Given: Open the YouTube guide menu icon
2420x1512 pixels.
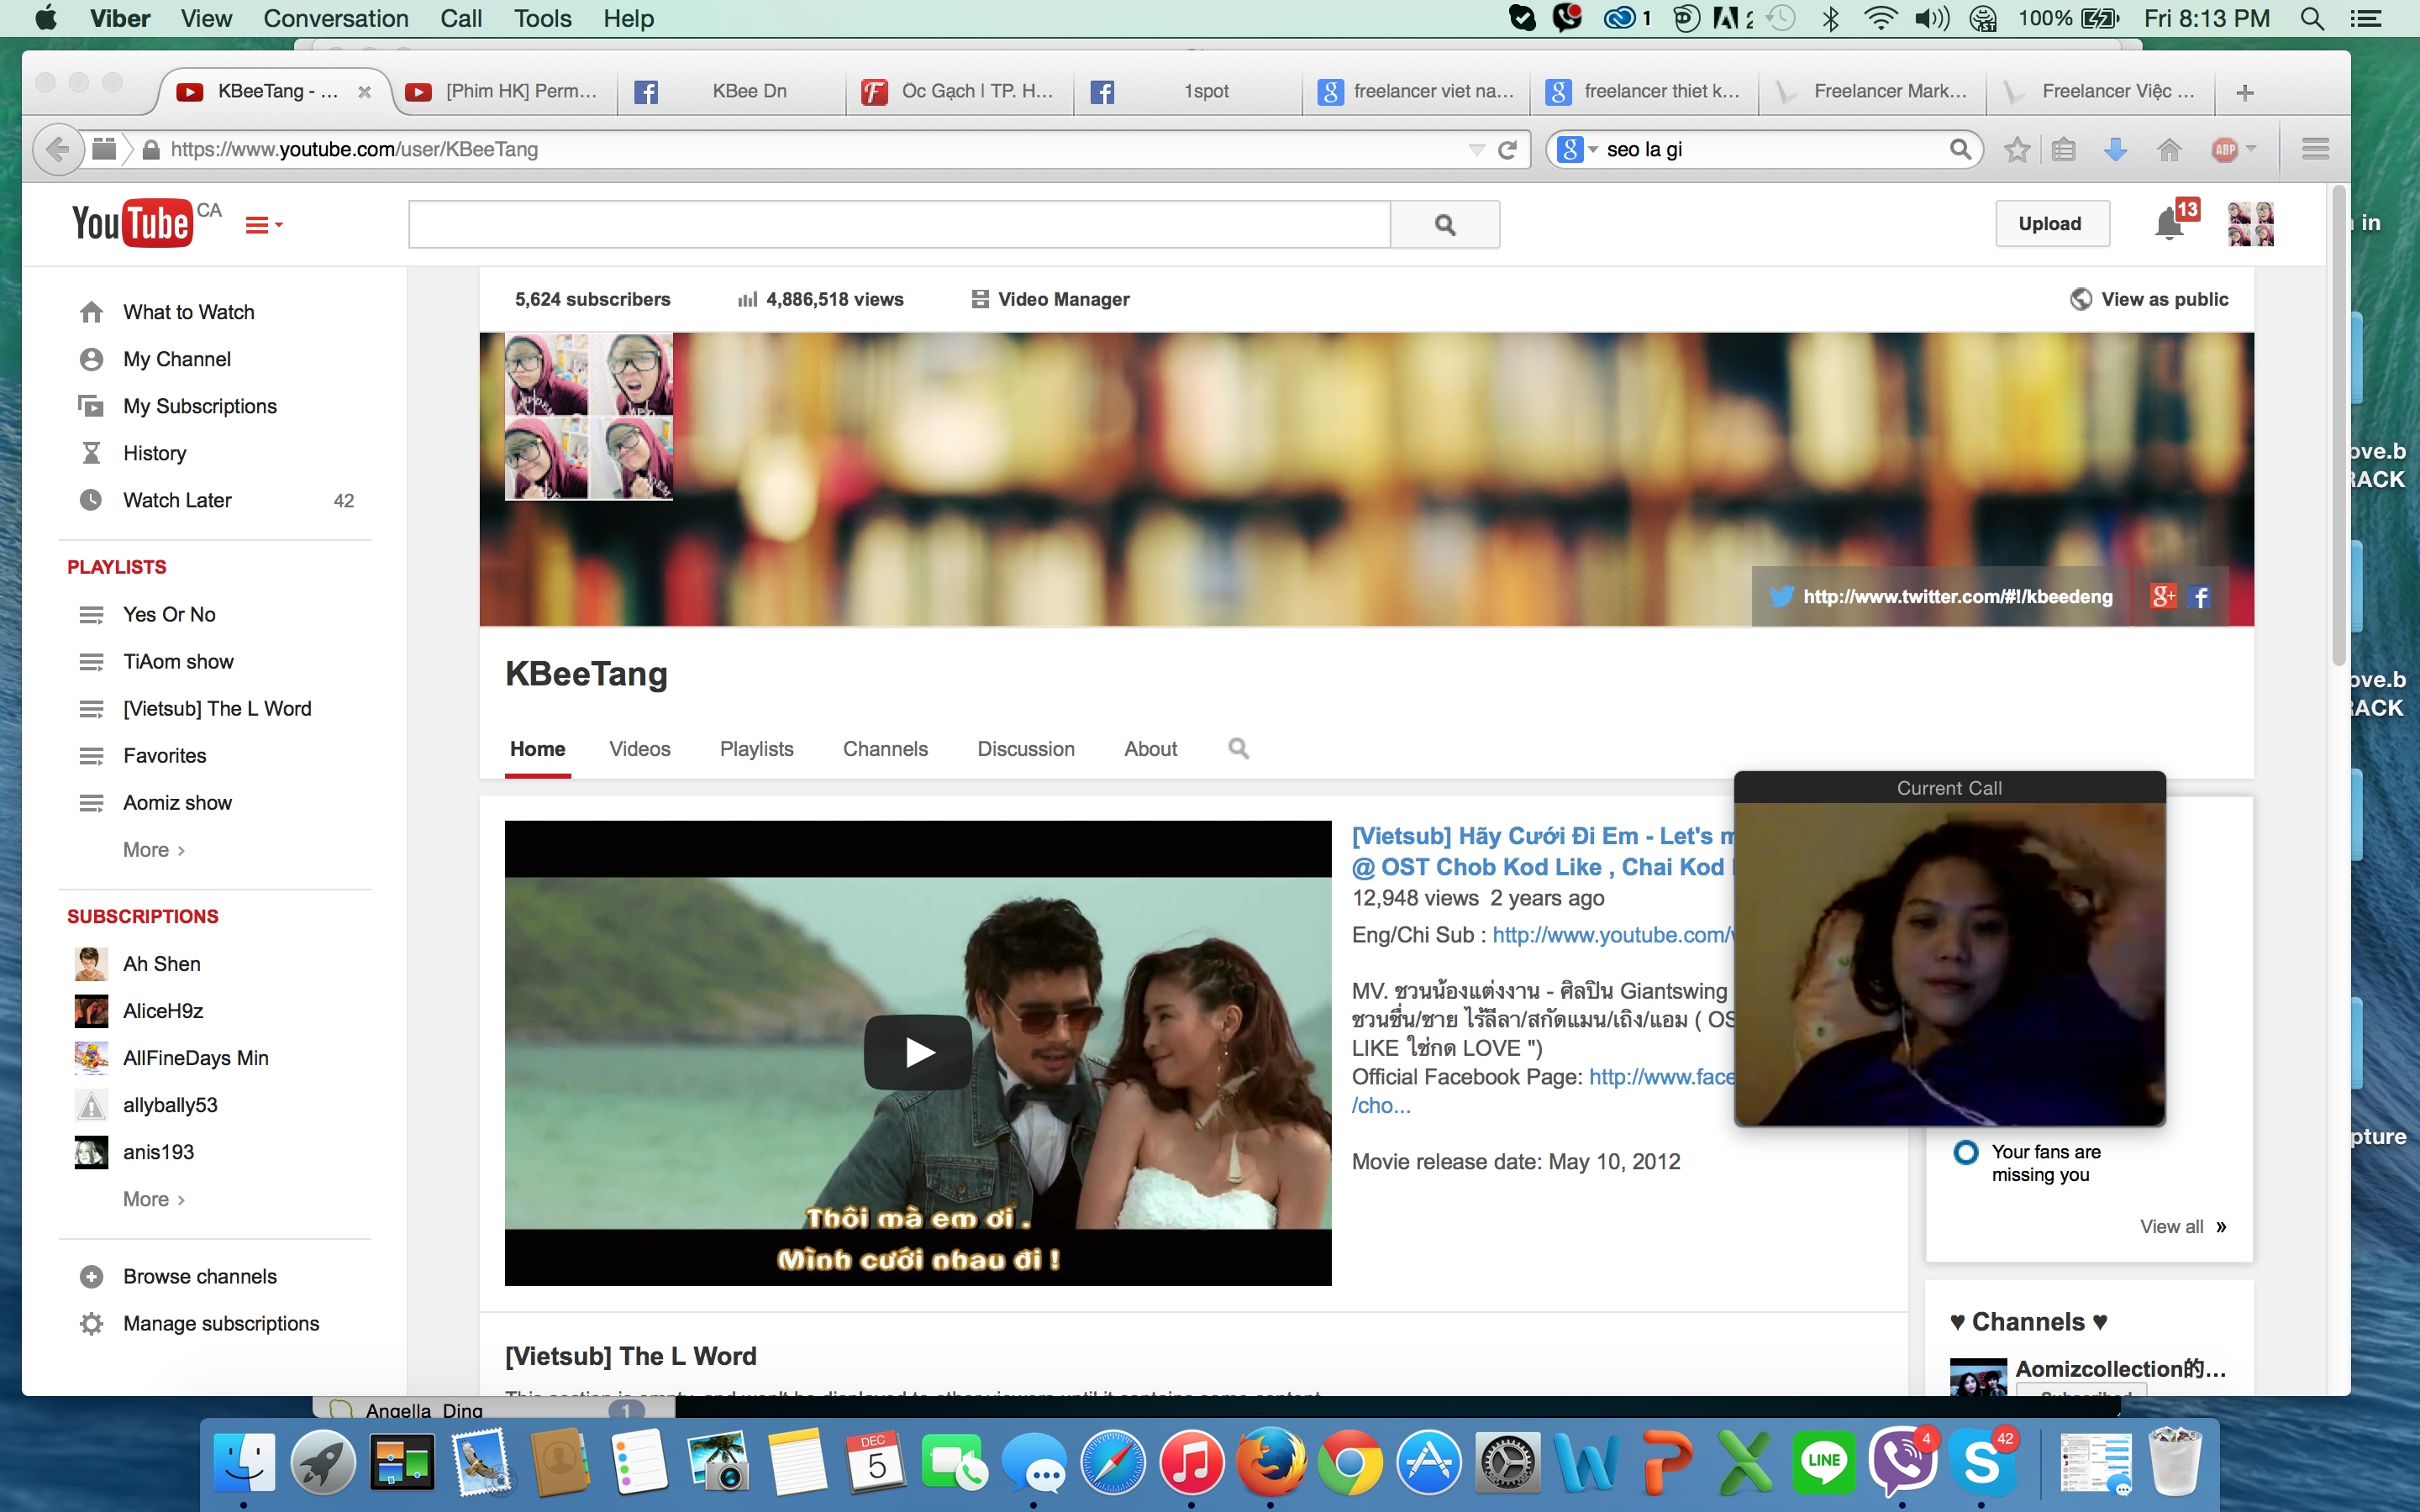Looking at the screenshot, I should (264, 225).
